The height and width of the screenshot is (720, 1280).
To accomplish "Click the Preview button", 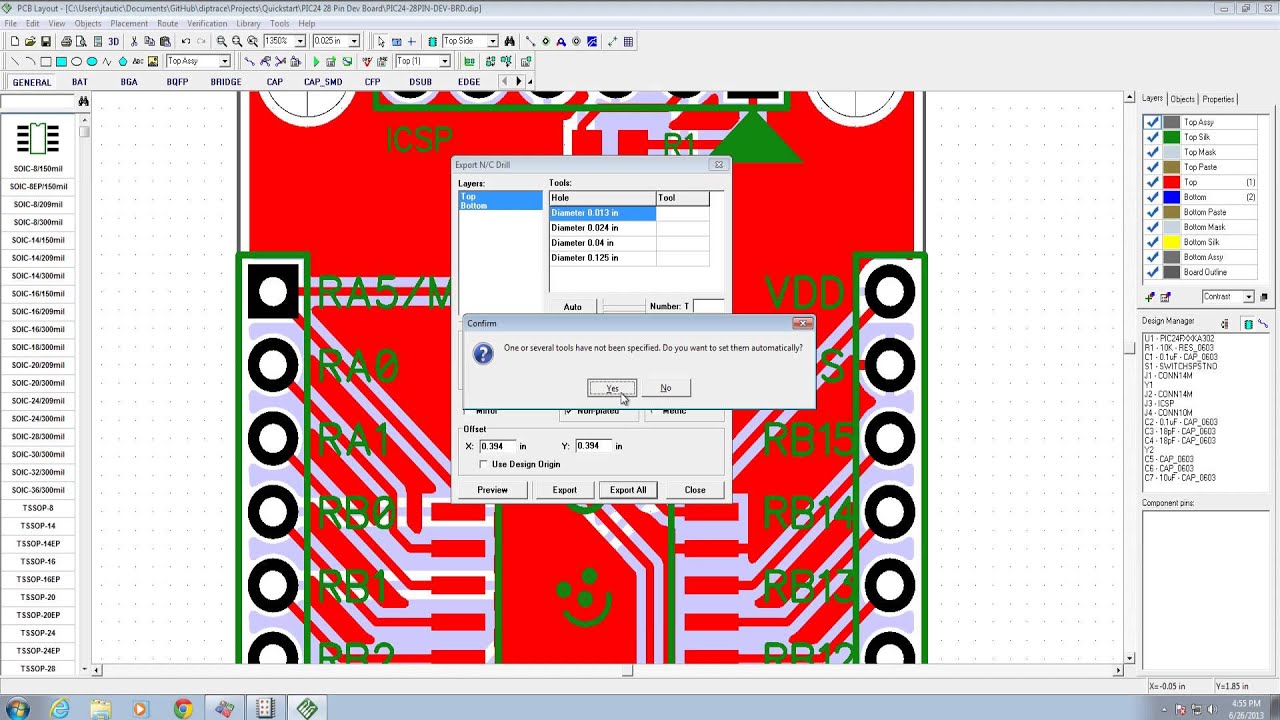I will (492, 490).
